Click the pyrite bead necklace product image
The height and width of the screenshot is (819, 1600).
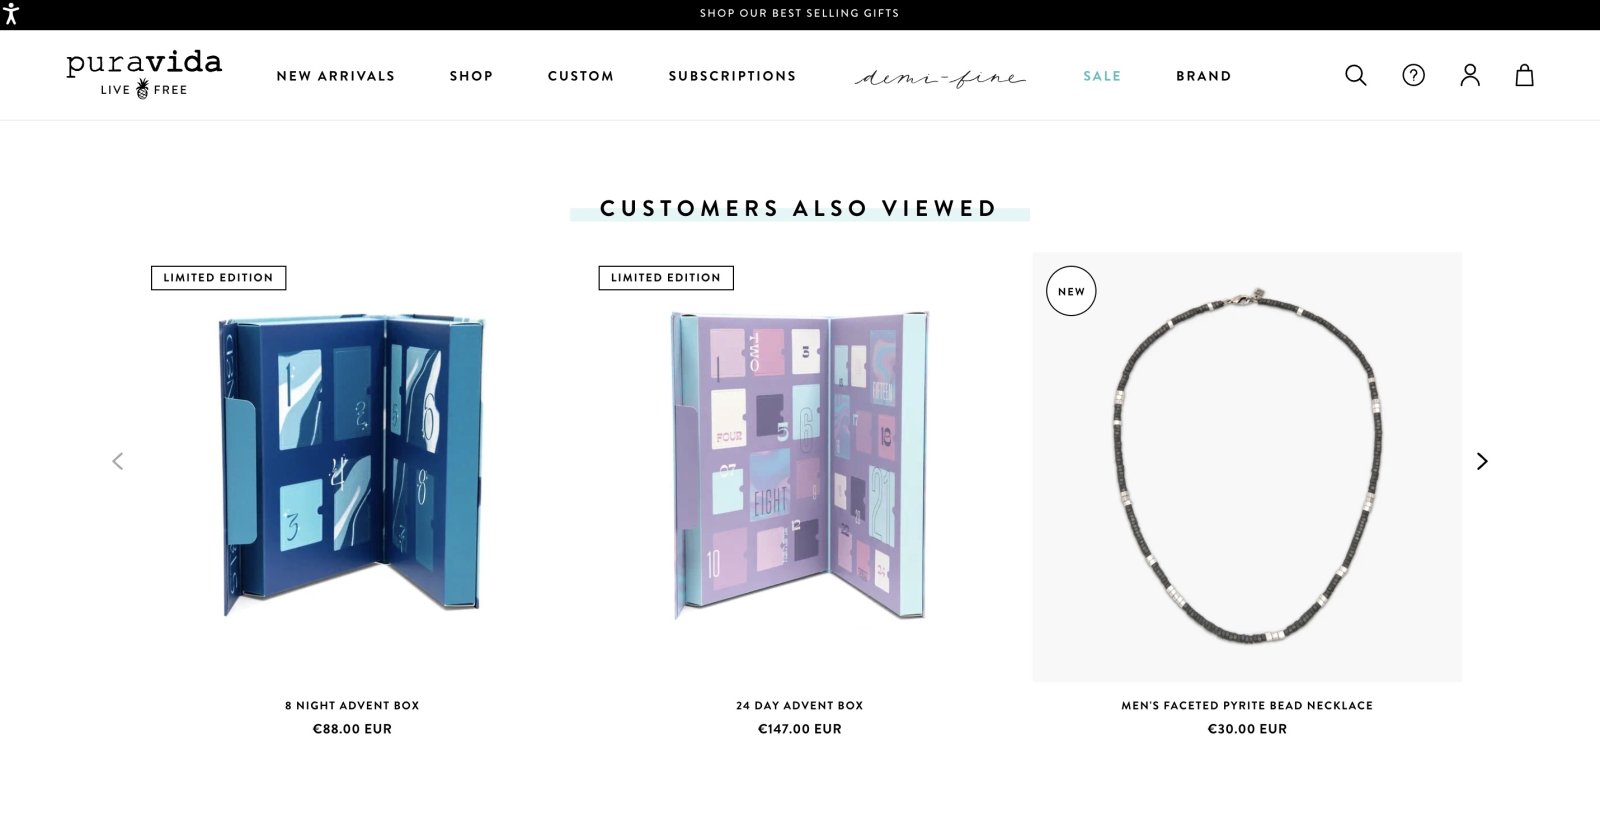pos(1248,465)
